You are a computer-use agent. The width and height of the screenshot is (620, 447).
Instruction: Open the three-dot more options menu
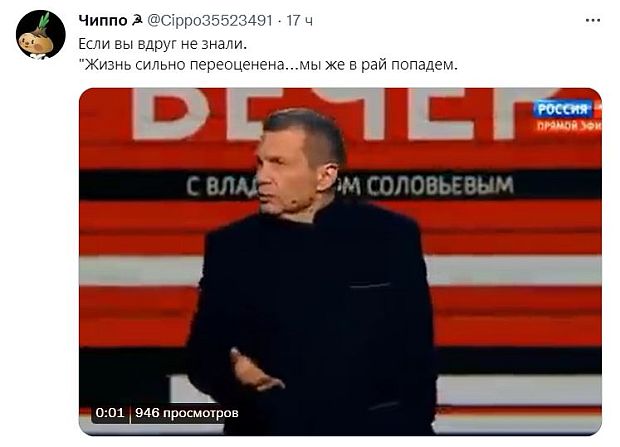[x=592, y=21]
